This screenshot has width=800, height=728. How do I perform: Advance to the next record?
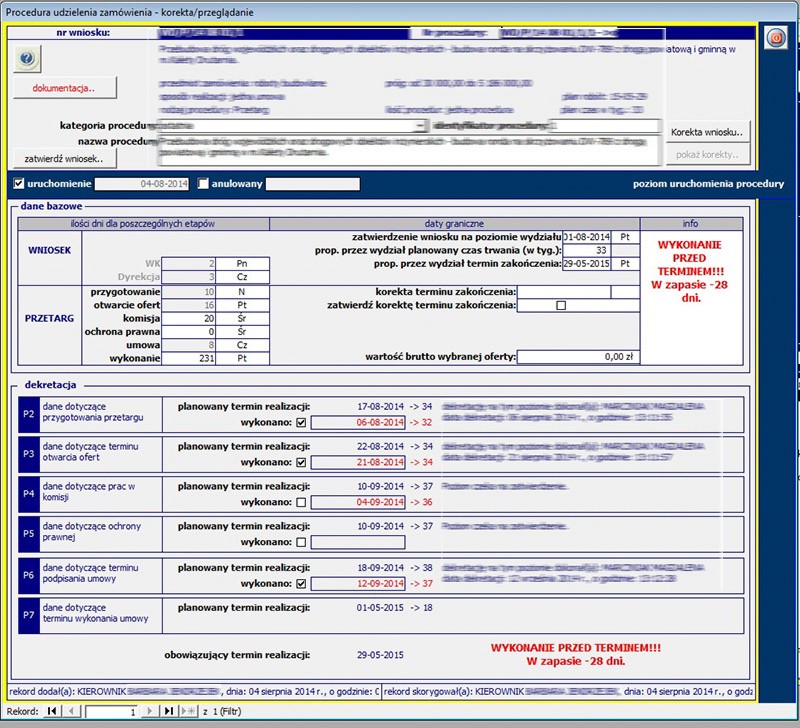[149, 711]
